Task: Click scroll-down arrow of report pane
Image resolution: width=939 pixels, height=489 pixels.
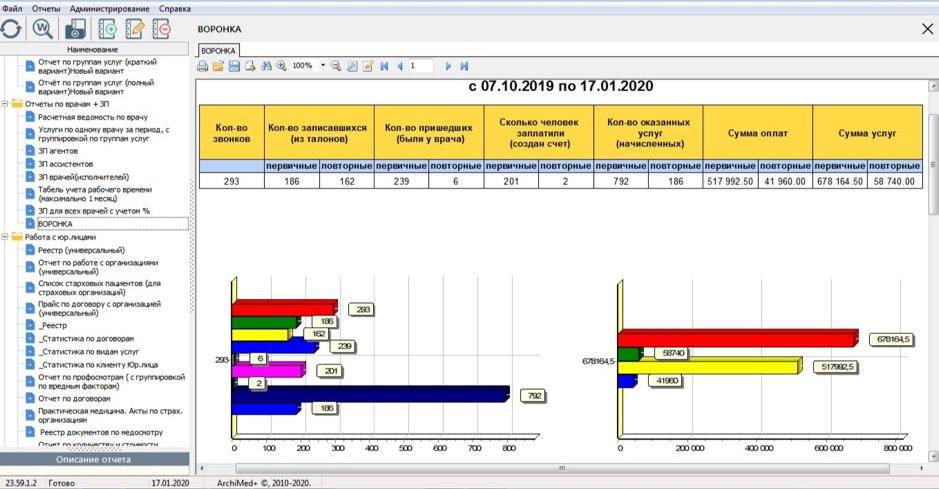Action: [933, 457]
